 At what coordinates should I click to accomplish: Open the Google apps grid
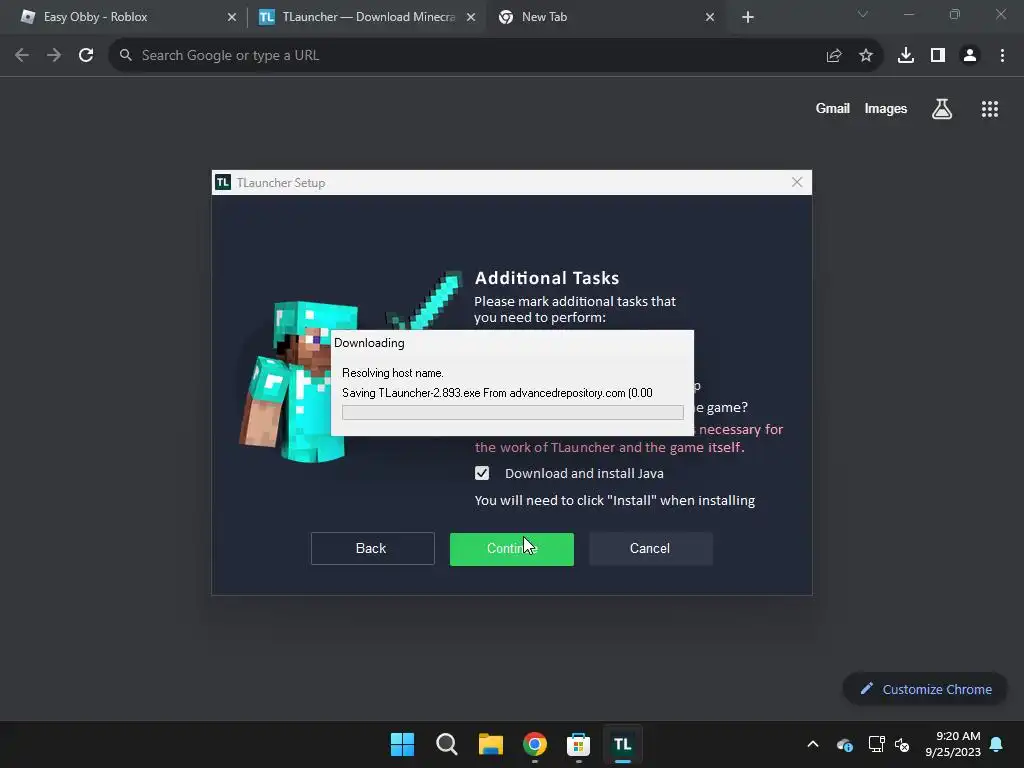pyautogui.click(x=990, y=108)
